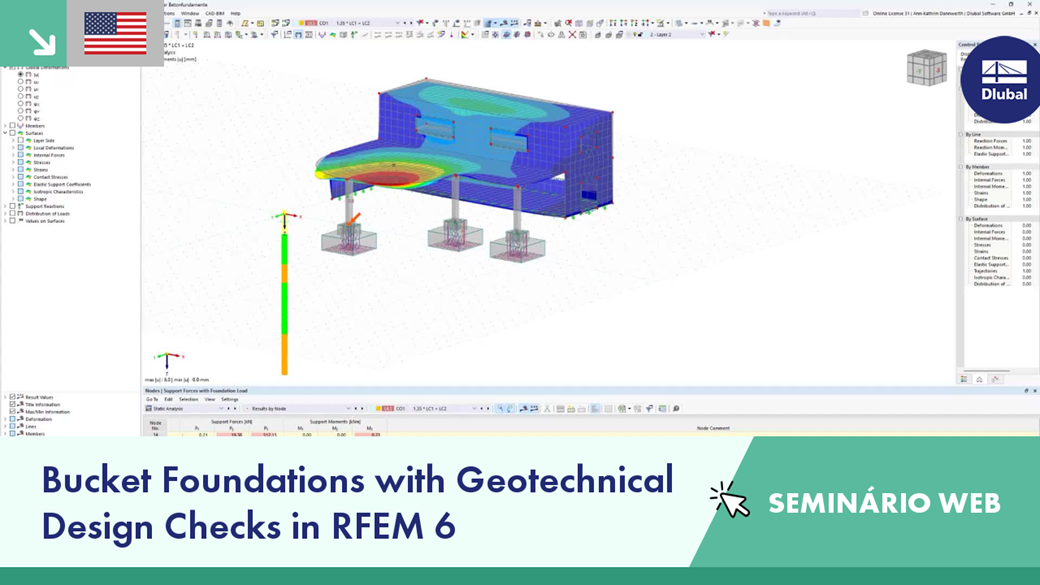Click the Seminário Web label
This screenshot has height=585, width=1040.
(x=884, y=503)
